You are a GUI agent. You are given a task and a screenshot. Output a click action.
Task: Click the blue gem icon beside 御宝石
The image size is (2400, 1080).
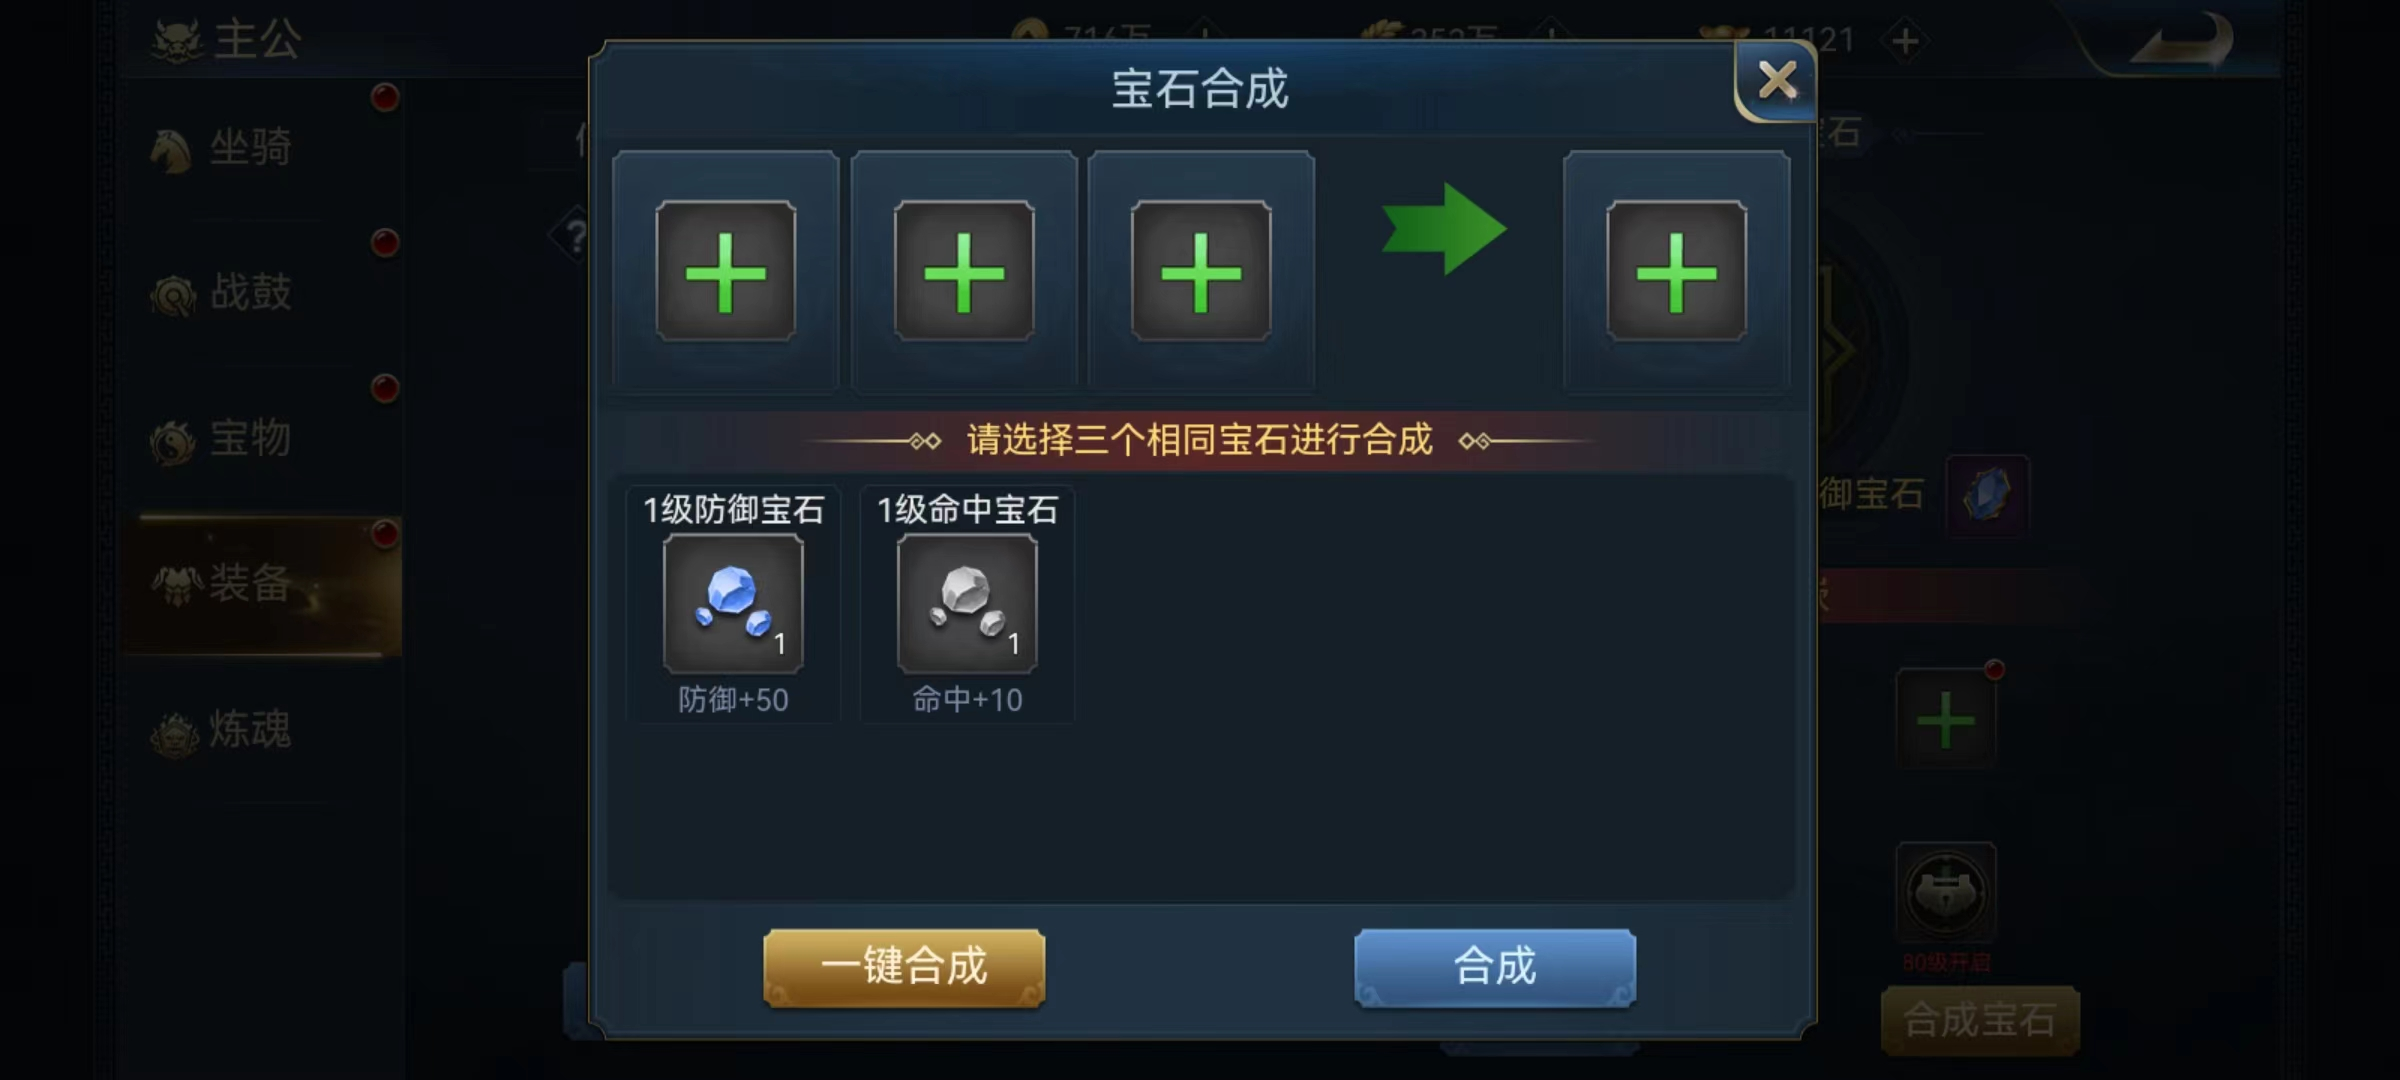pos(1988,495)
